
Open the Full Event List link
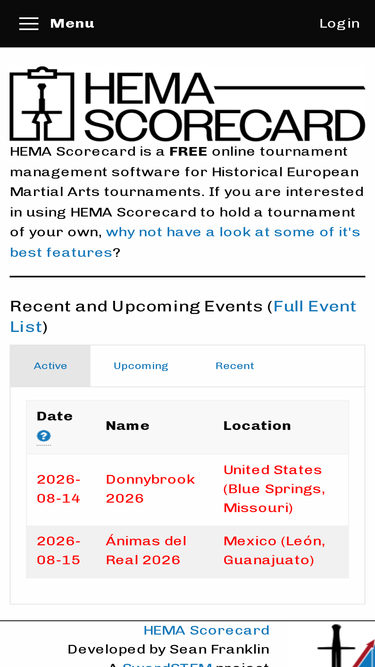pos(183,316)
